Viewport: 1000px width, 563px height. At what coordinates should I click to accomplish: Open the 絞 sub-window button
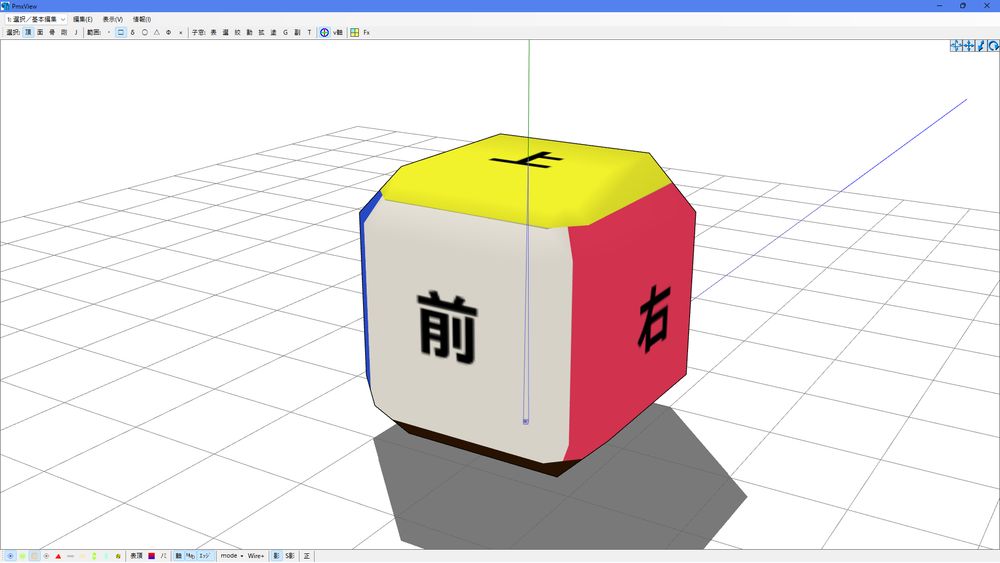pos(237,32)
